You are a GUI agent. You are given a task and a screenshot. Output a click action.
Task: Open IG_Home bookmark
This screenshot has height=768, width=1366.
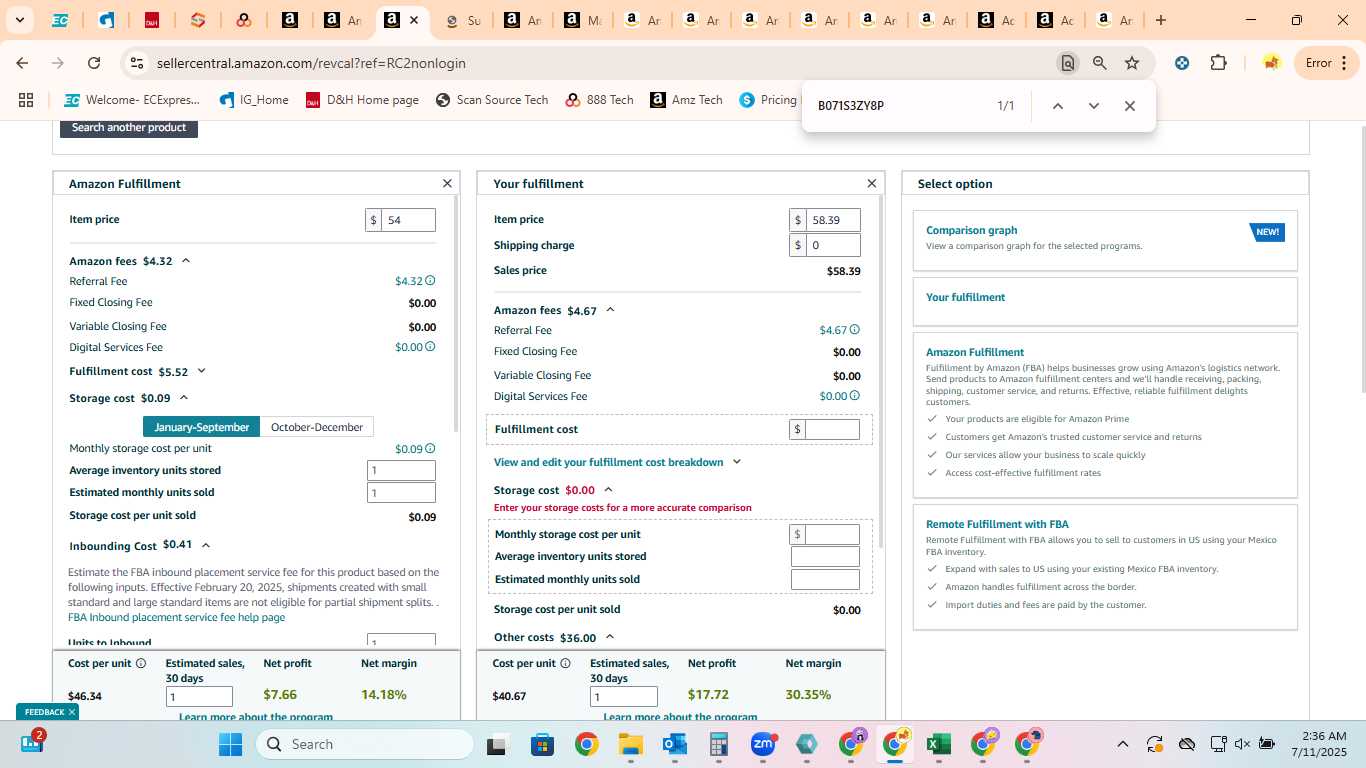(x=254, y=100)
